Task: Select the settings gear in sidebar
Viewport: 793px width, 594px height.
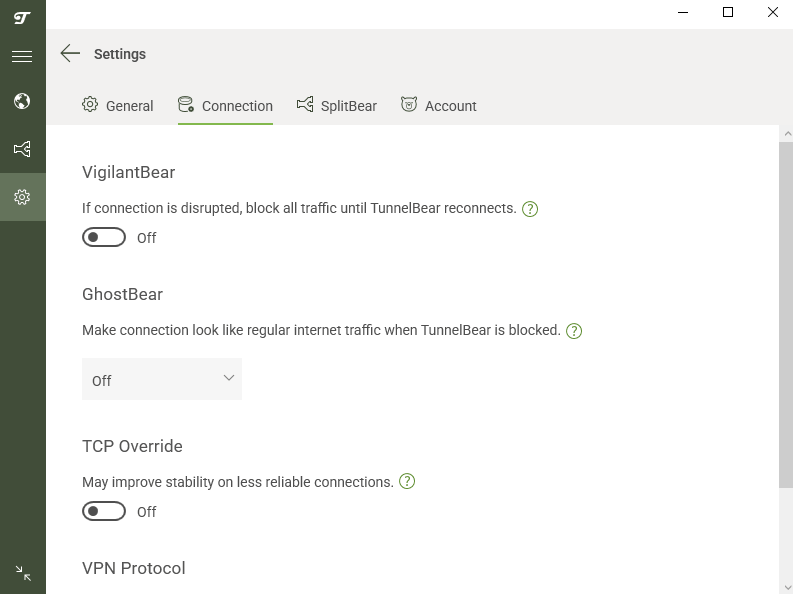Action: click(22, 197)
